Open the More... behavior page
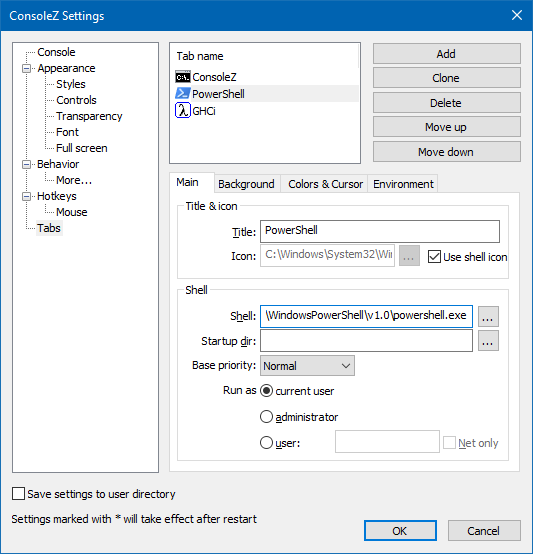Image resolution: width=533 pixels, height=554 pixels. [74, 180]
